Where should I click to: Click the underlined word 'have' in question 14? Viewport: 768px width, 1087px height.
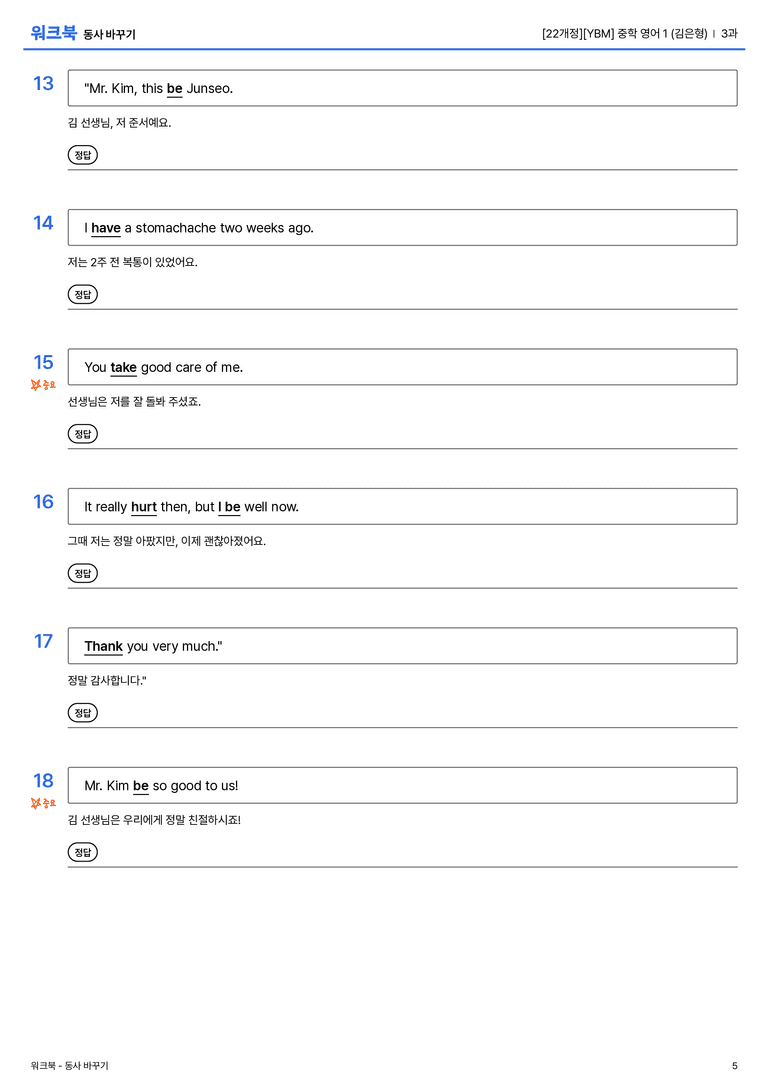pos(106,228)
